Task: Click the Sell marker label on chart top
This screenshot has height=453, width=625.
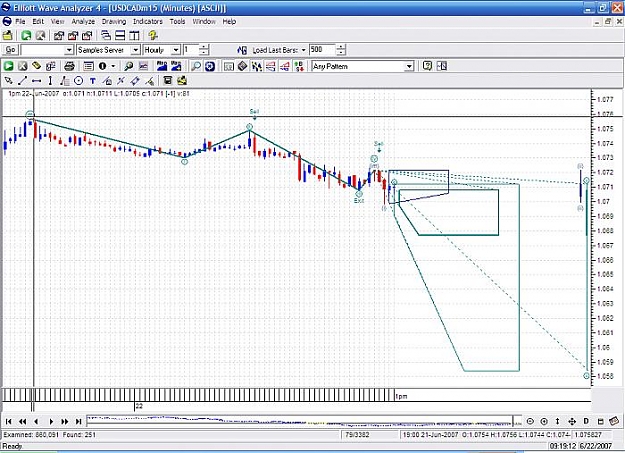Action: click(254, 111)
